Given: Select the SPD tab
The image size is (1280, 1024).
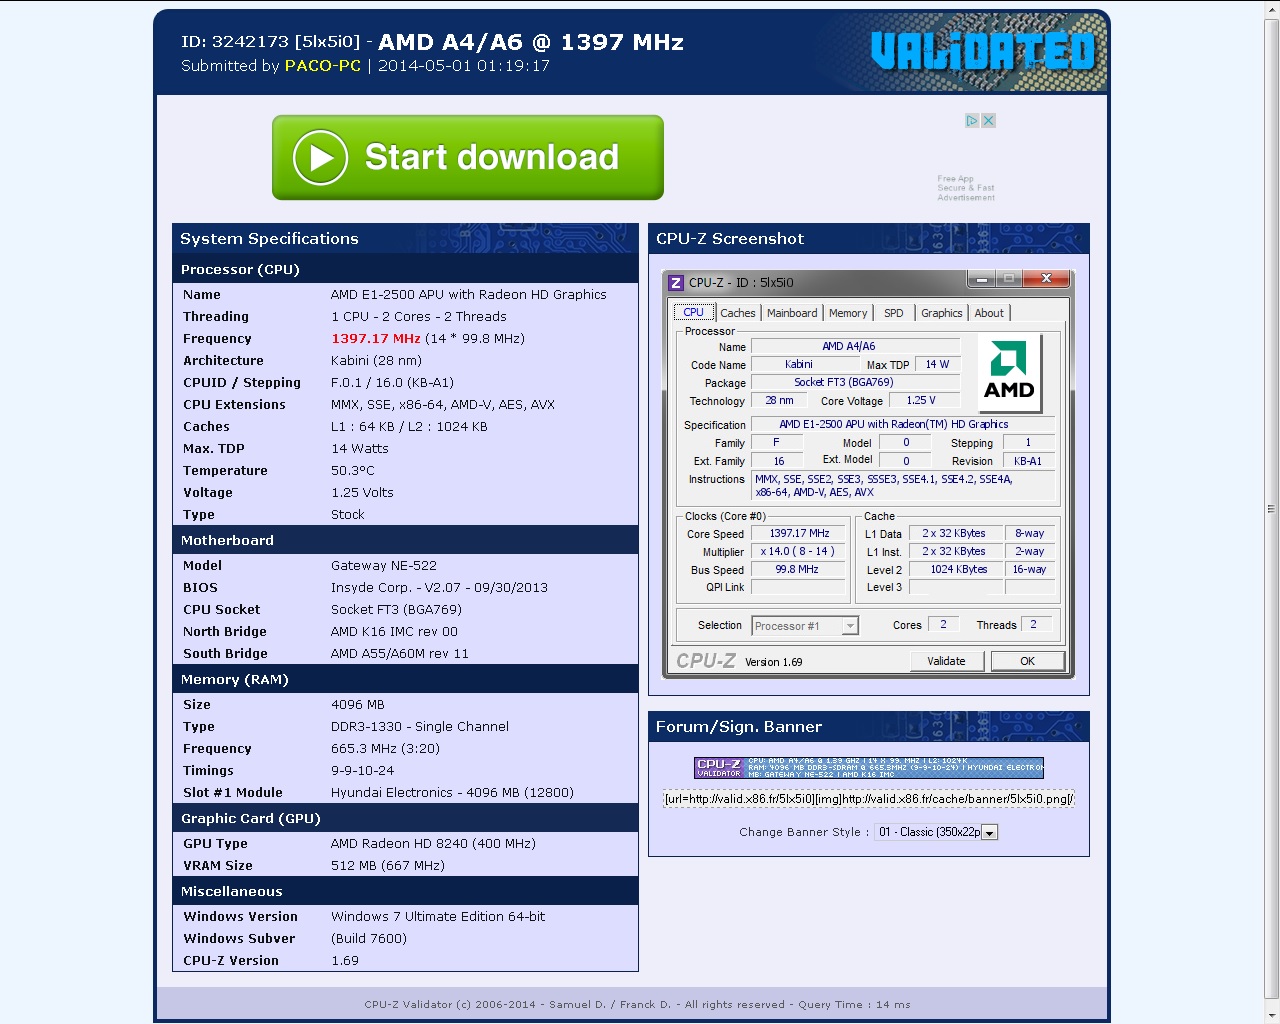Looking at the screenshot, I should [x=894, y=313].
